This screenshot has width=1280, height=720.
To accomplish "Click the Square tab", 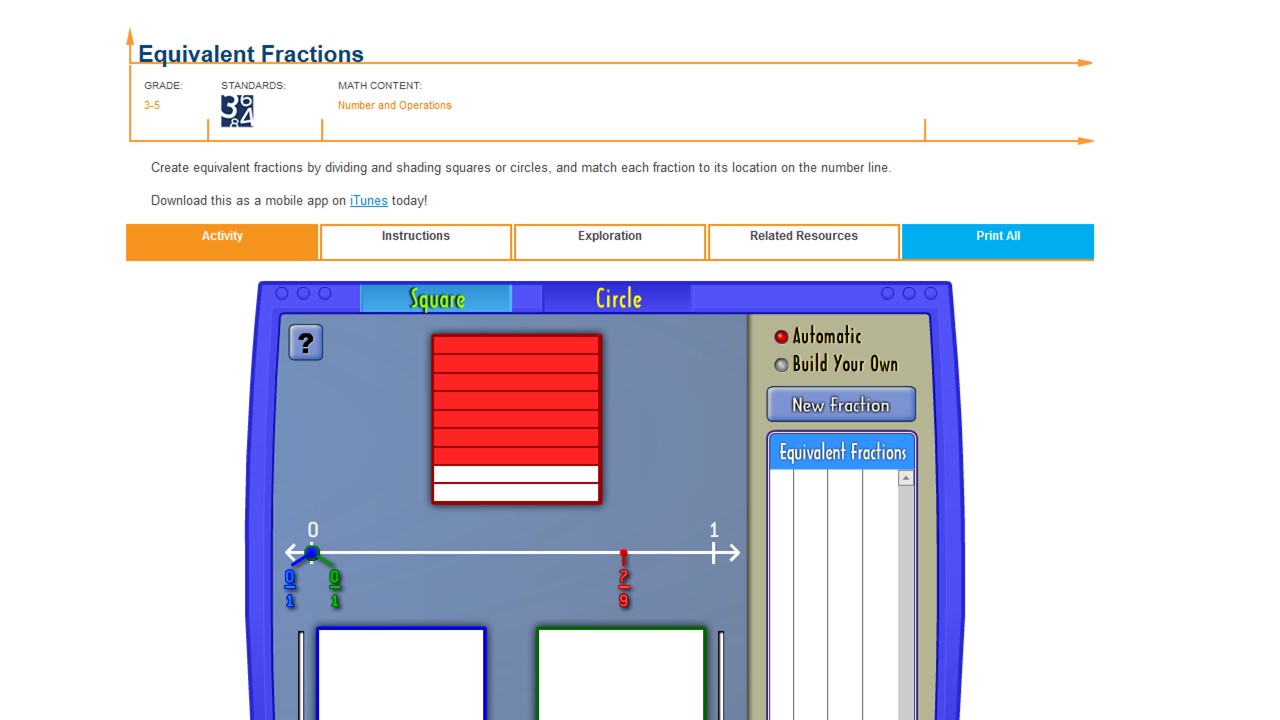I will (436, 298).
